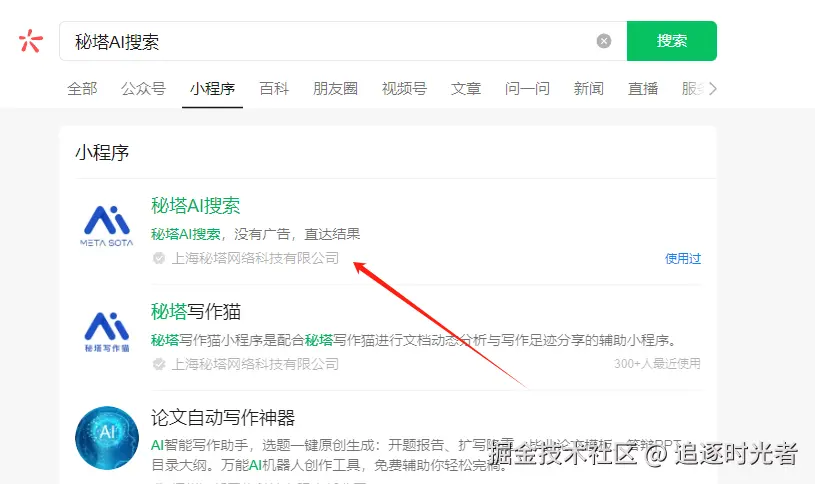Click 论文自动写作神器 description starting AI智能写作助手

416,455
